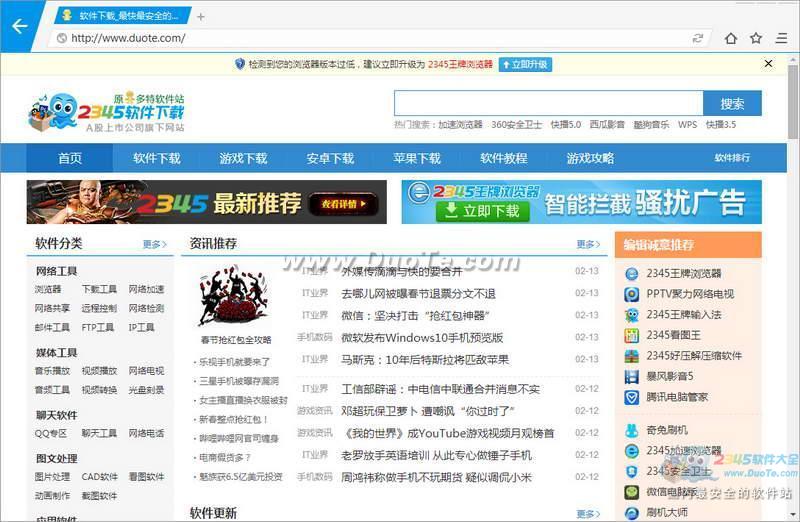Expand 更多 next to 软件更新
This screenshot has width=800, height=522.
588,513
